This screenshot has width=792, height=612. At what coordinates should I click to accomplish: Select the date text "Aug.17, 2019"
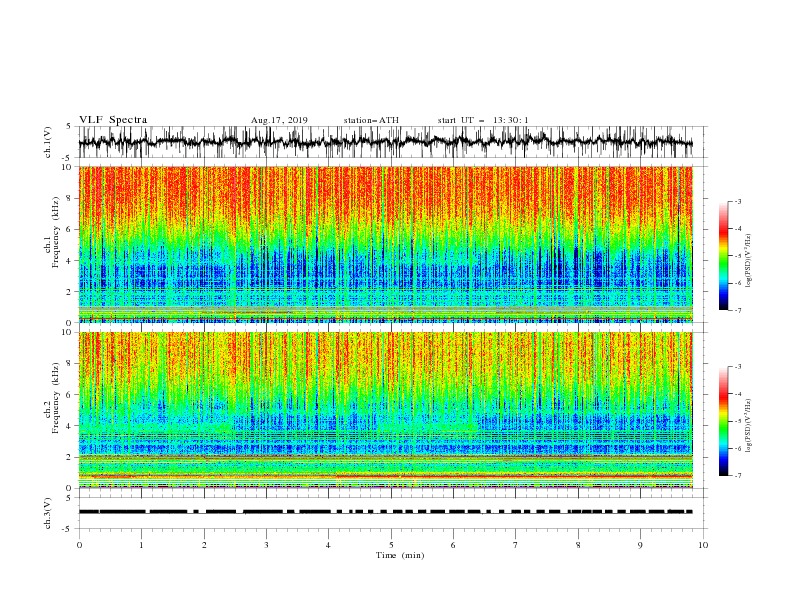(279, 120)
